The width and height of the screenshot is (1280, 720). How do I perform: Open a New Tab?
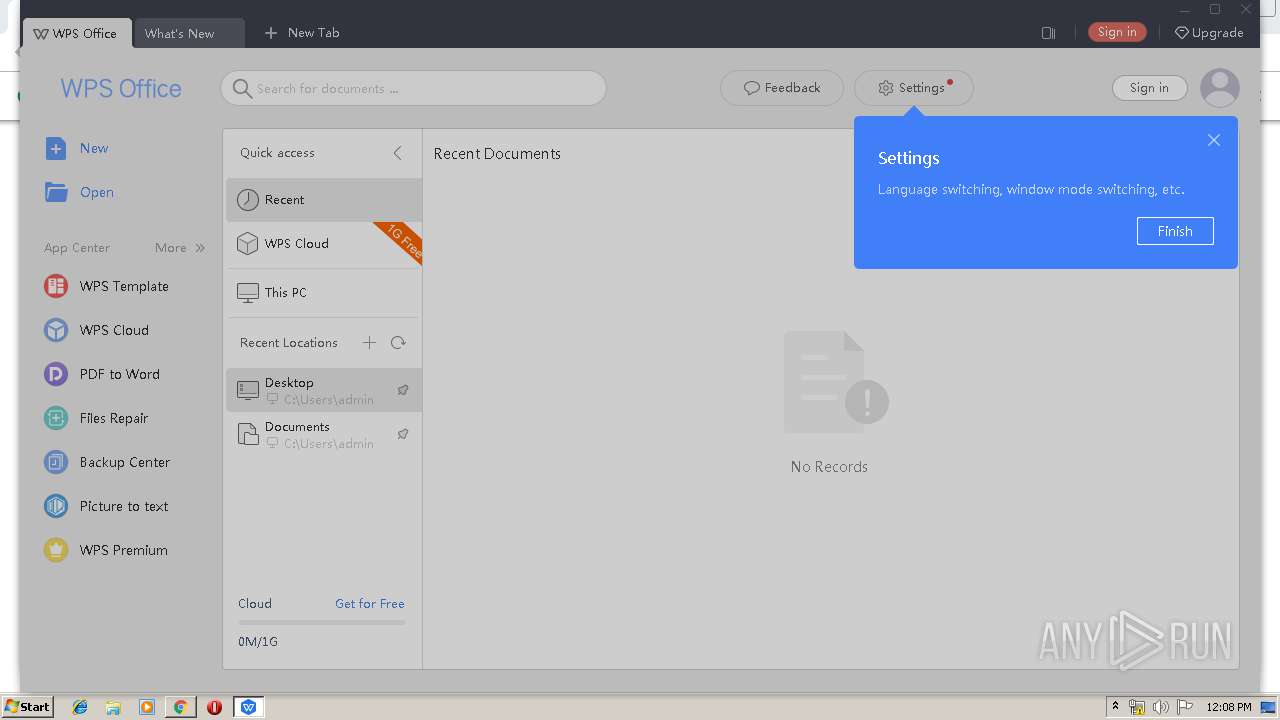click(x=301, y=33)
